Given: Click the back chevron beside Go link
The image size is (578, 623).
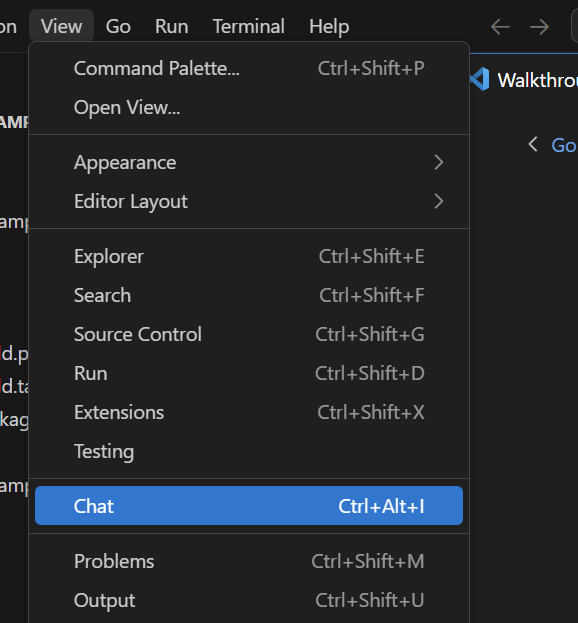Looking at the screenshot, I should pos(533,144).
